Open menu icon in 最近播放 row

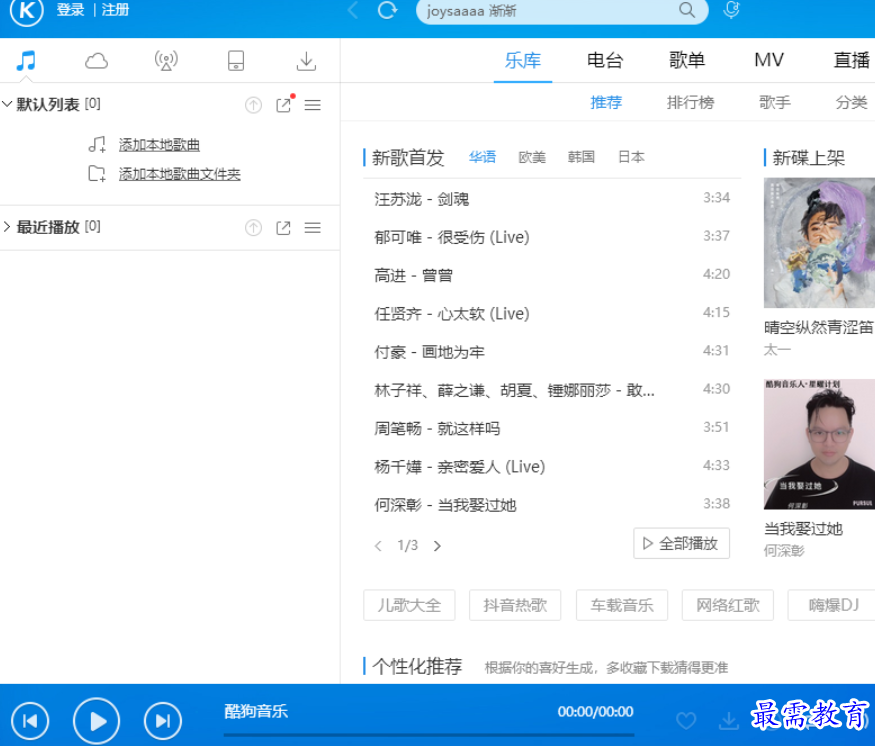(x=312, y=228)
